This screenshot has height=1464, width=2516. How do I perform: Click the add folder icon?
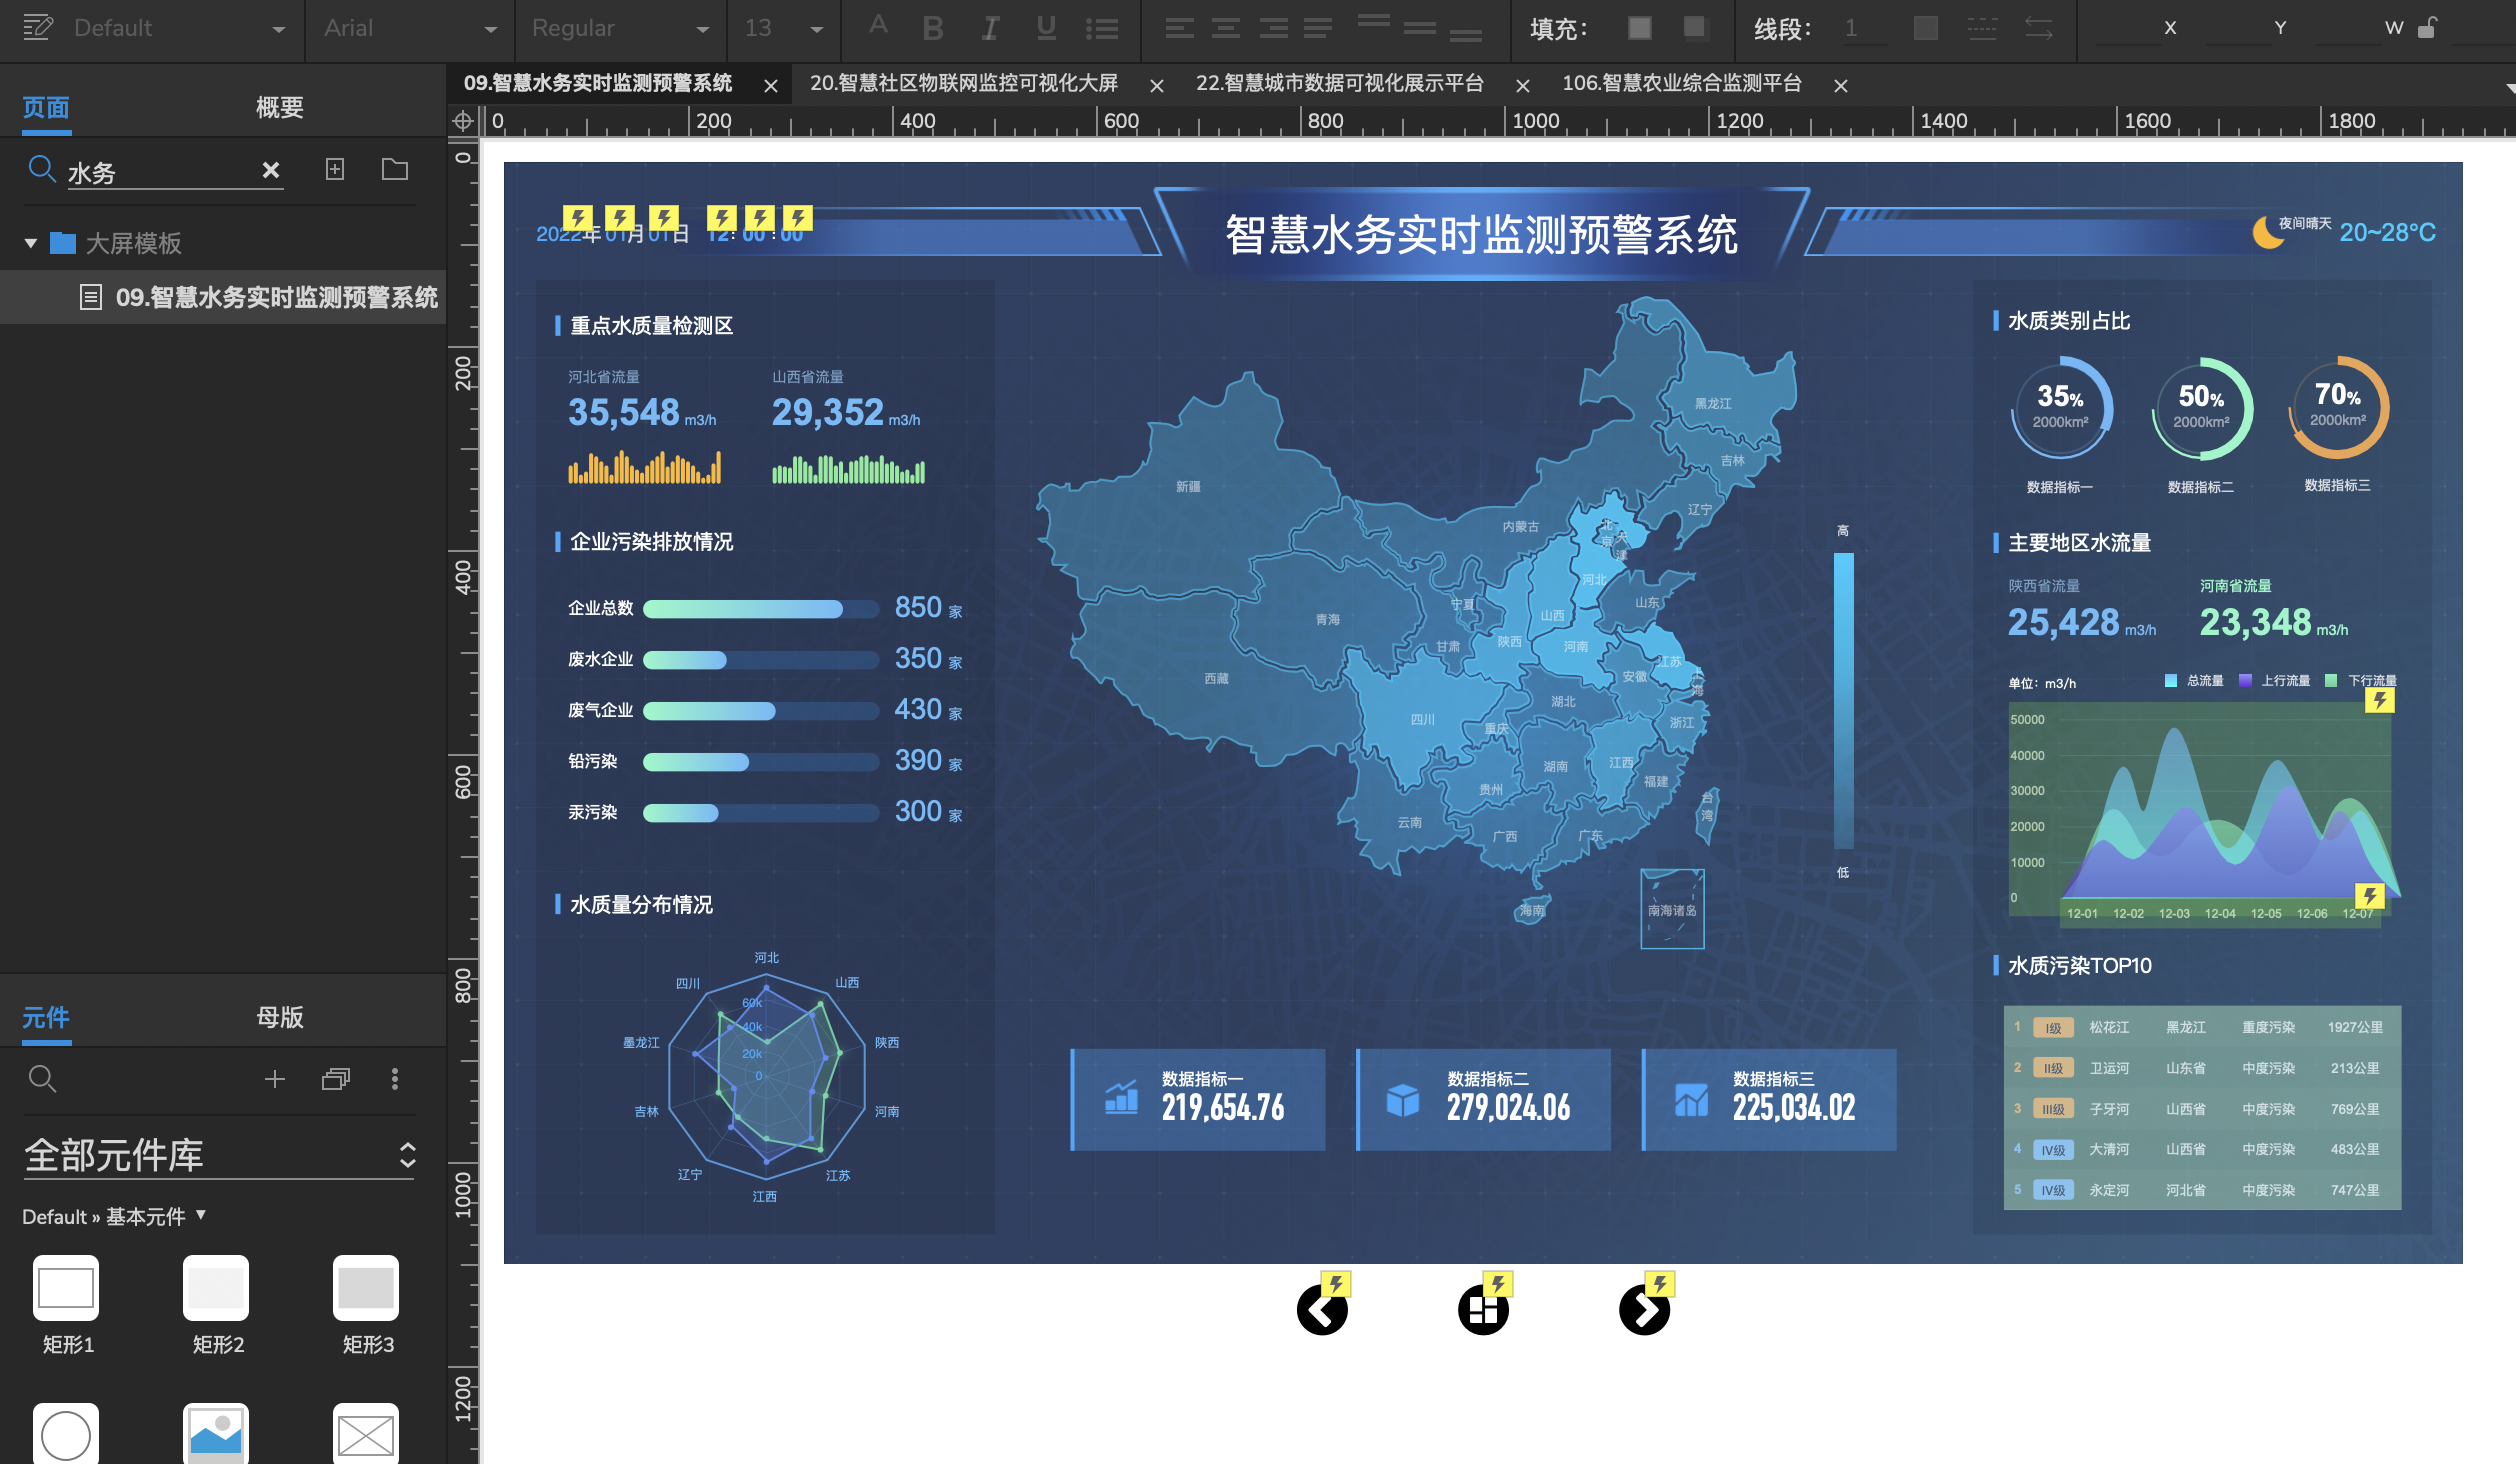[395, 169]
